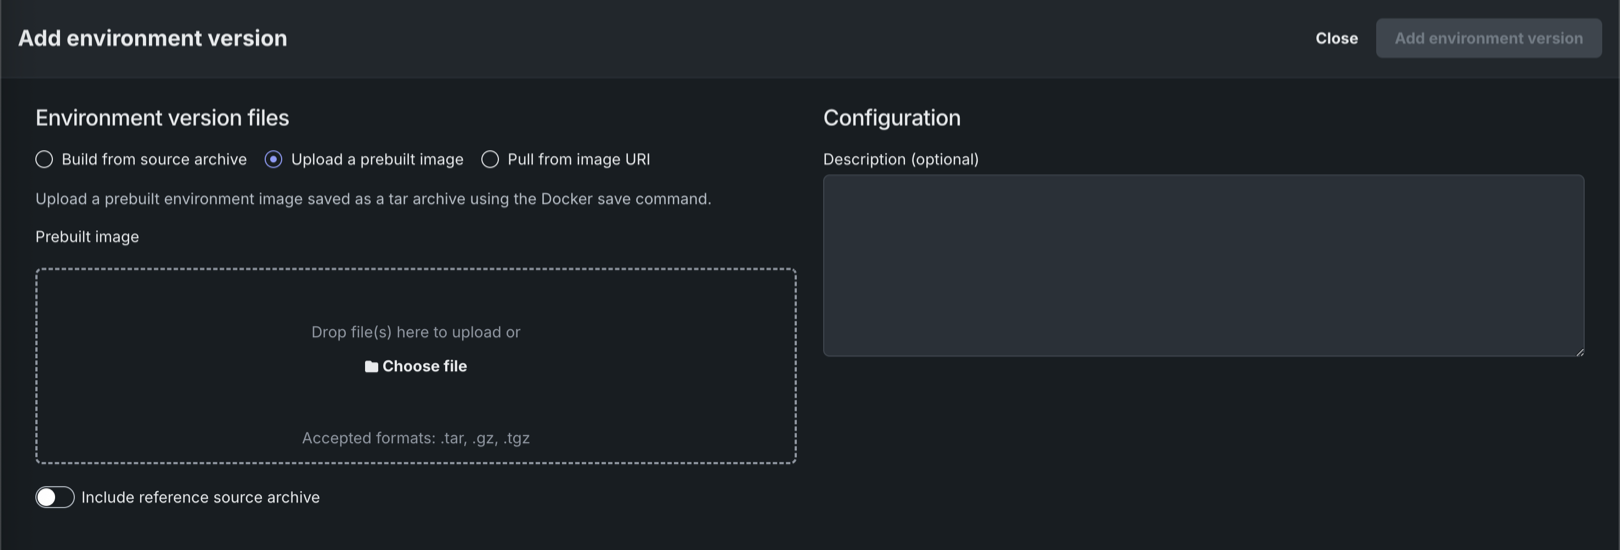The image size is (1620, 550).
Task: Click the folder icon beside Choose file
Action: (371, 367)
